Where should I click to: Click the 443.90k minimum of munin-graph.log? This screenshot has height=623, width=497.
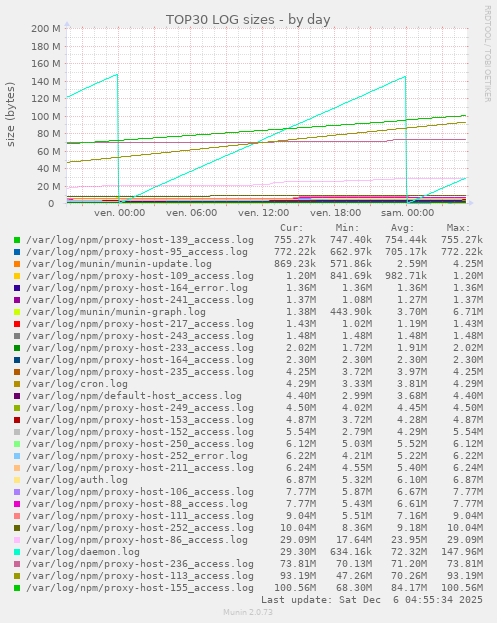click(x=351, y=312)
